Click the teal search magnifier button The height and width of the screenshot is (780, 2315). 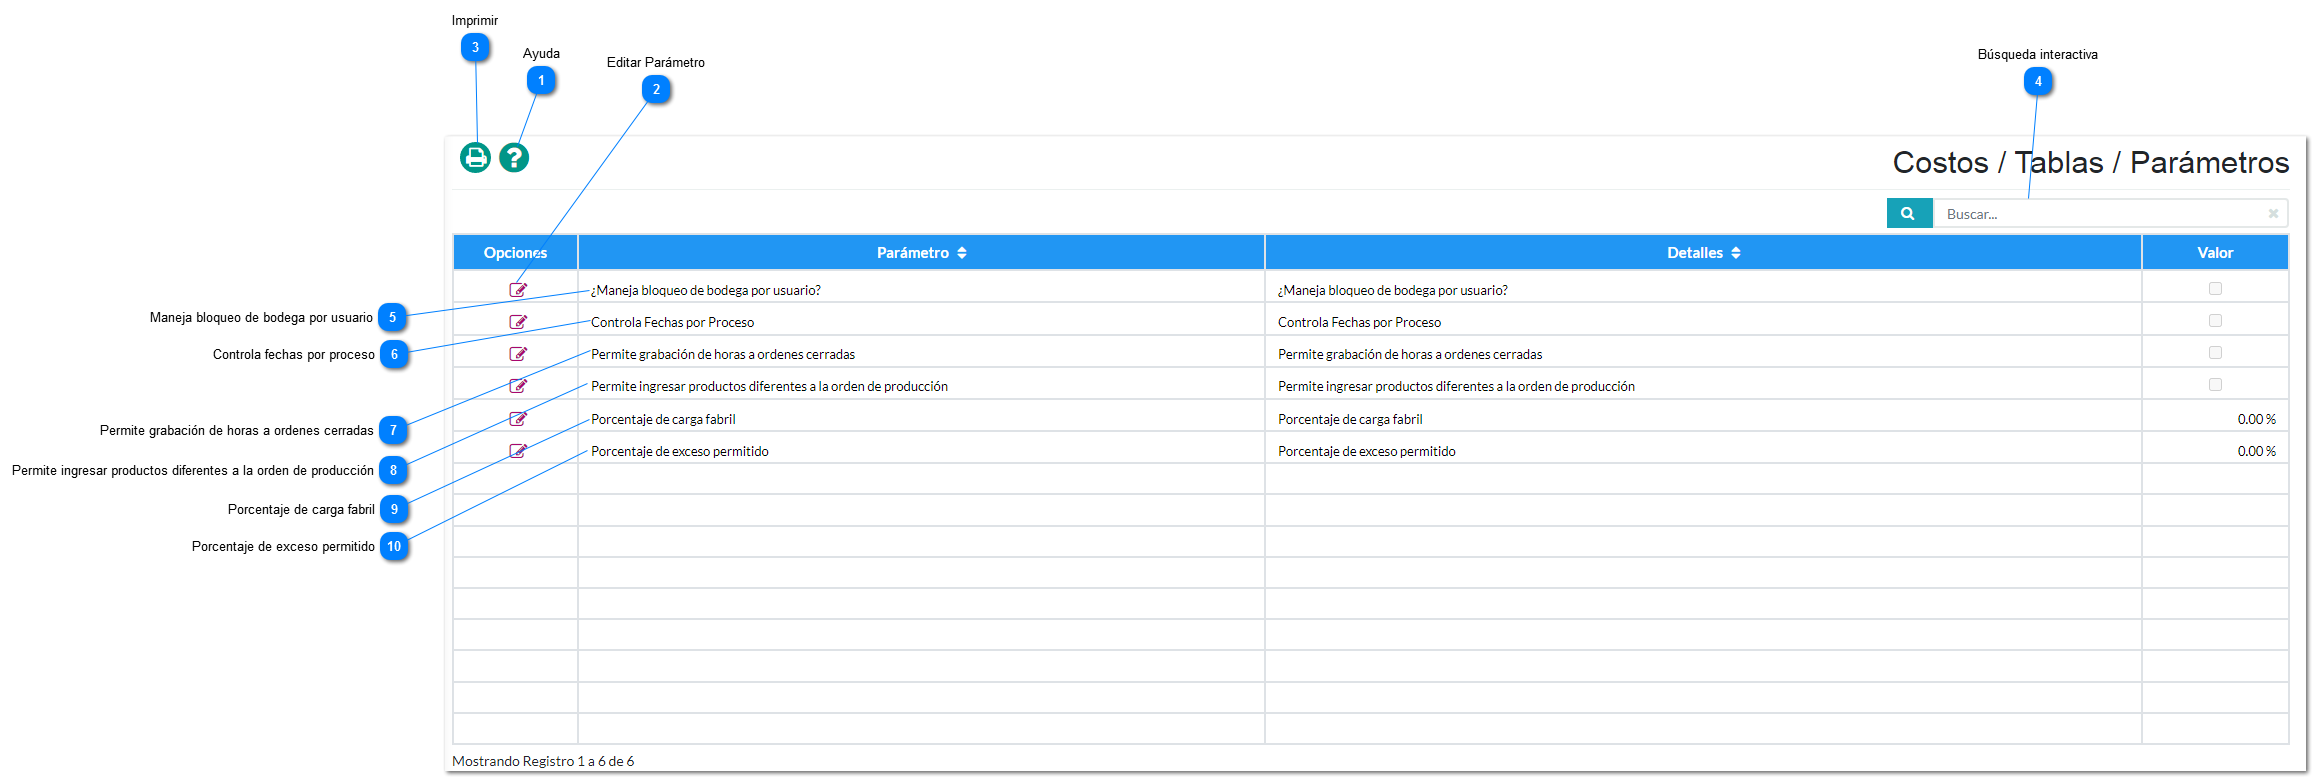[x=1909, y=213]
